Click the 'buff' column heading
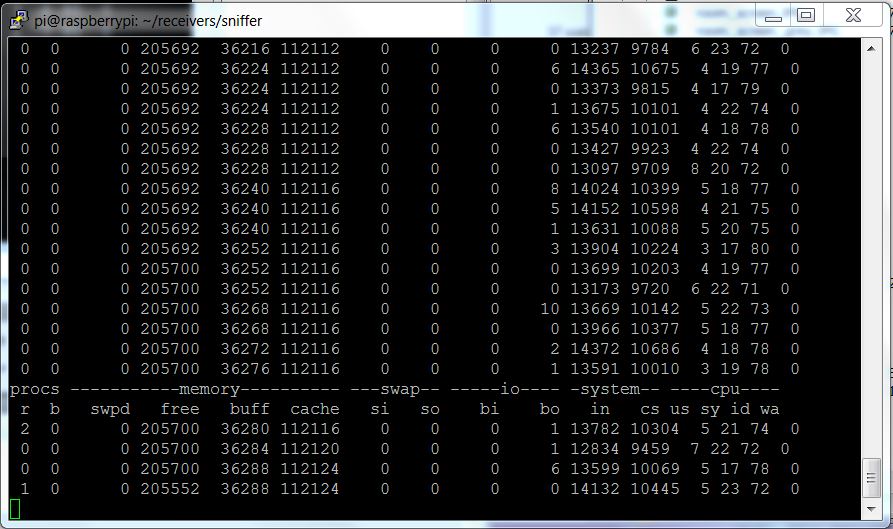The image size is (893, 529). (249, 409)
